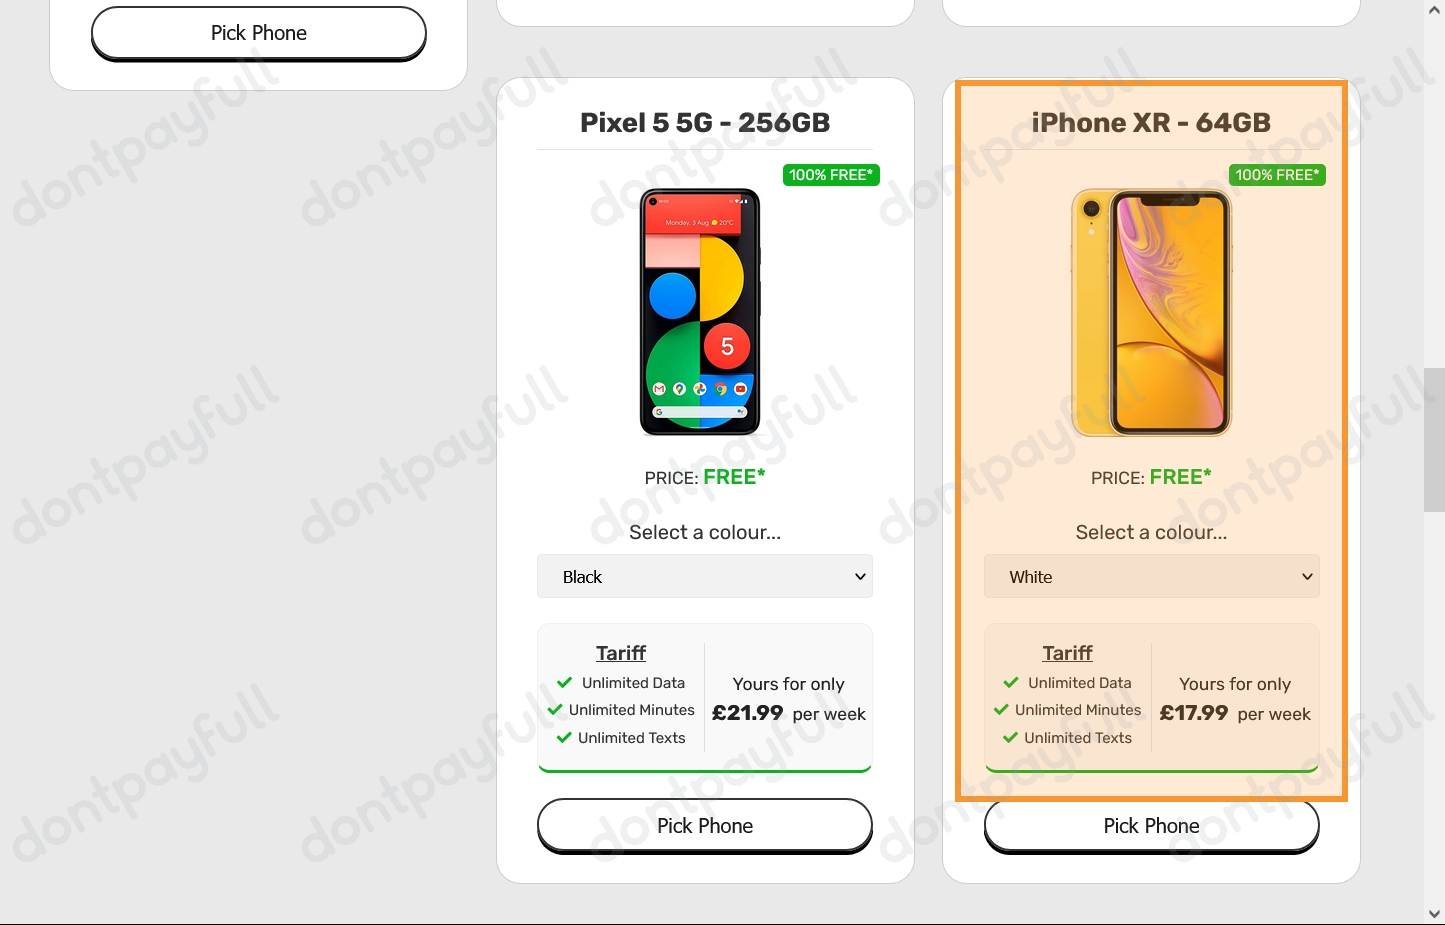The height and width of the screenshot is (925, 1445).
Task: Click the page scrollbar thumb
Action: [1434, 440]
